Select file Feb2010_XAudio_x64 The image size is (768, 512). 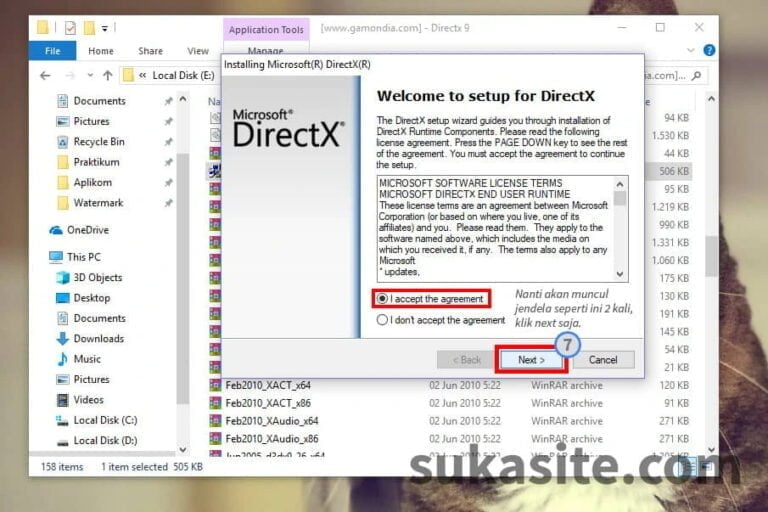coord(272,421)
